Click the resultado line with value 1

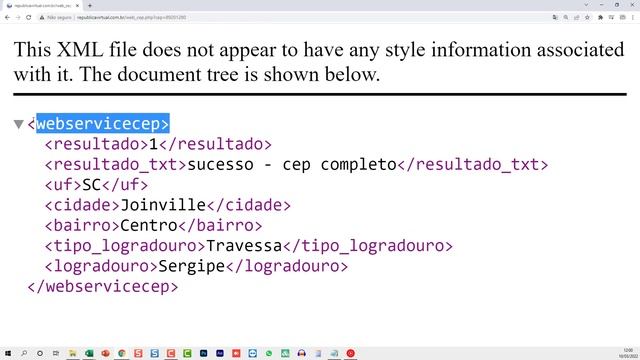coord(158,144)
